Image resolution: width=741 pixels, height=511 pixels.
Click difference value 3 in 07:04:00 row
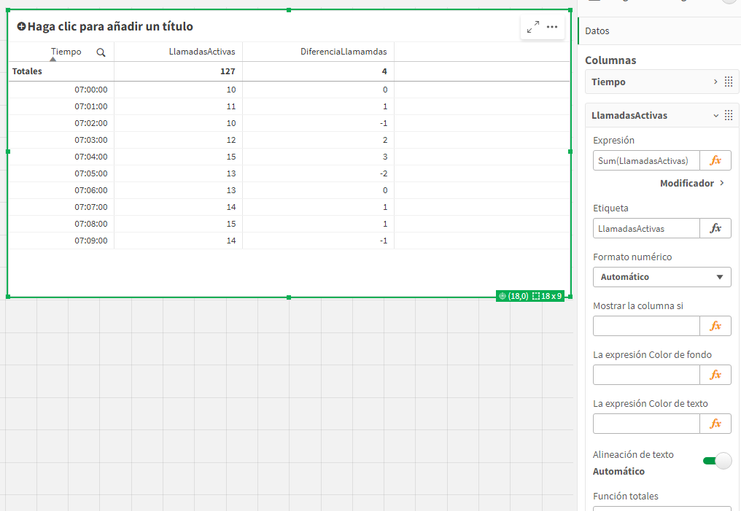tap(385, 157)
